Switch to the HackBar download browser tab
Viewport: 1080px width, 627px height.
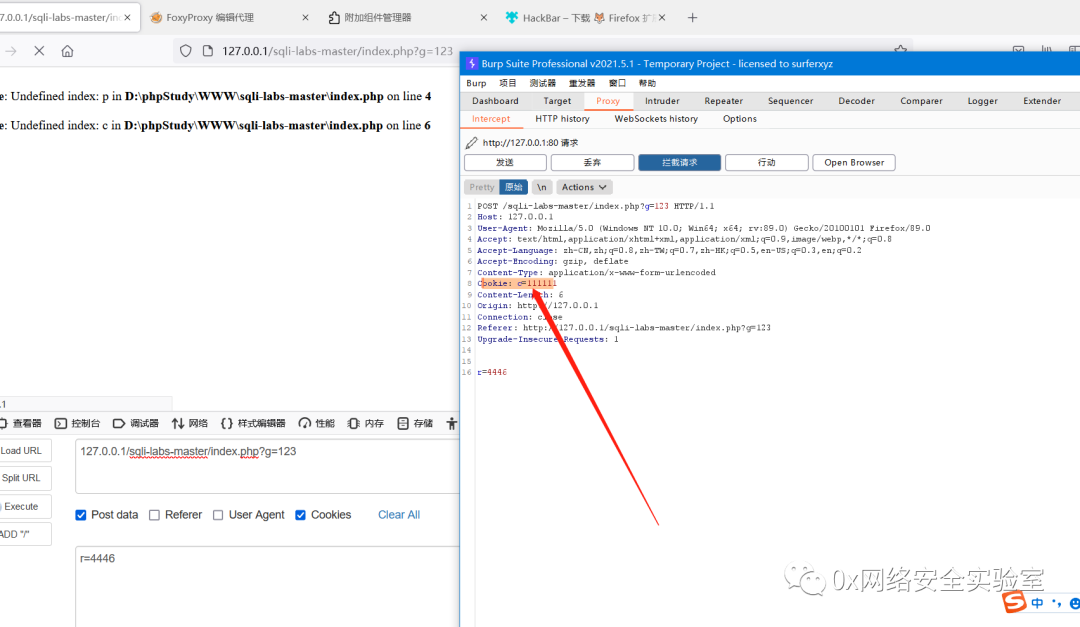(x=581, y=18)
